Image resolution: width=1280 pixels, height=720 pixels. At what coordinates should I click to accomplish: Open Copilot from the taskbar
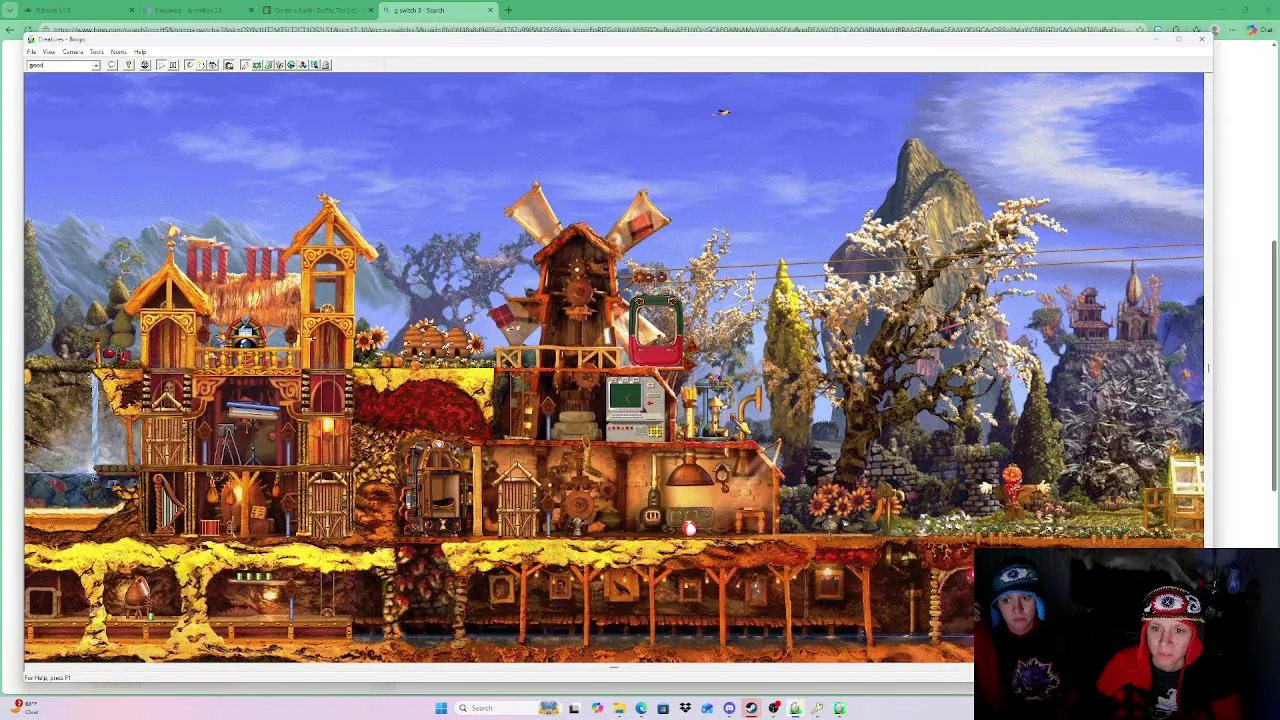[x=598, y=708]
